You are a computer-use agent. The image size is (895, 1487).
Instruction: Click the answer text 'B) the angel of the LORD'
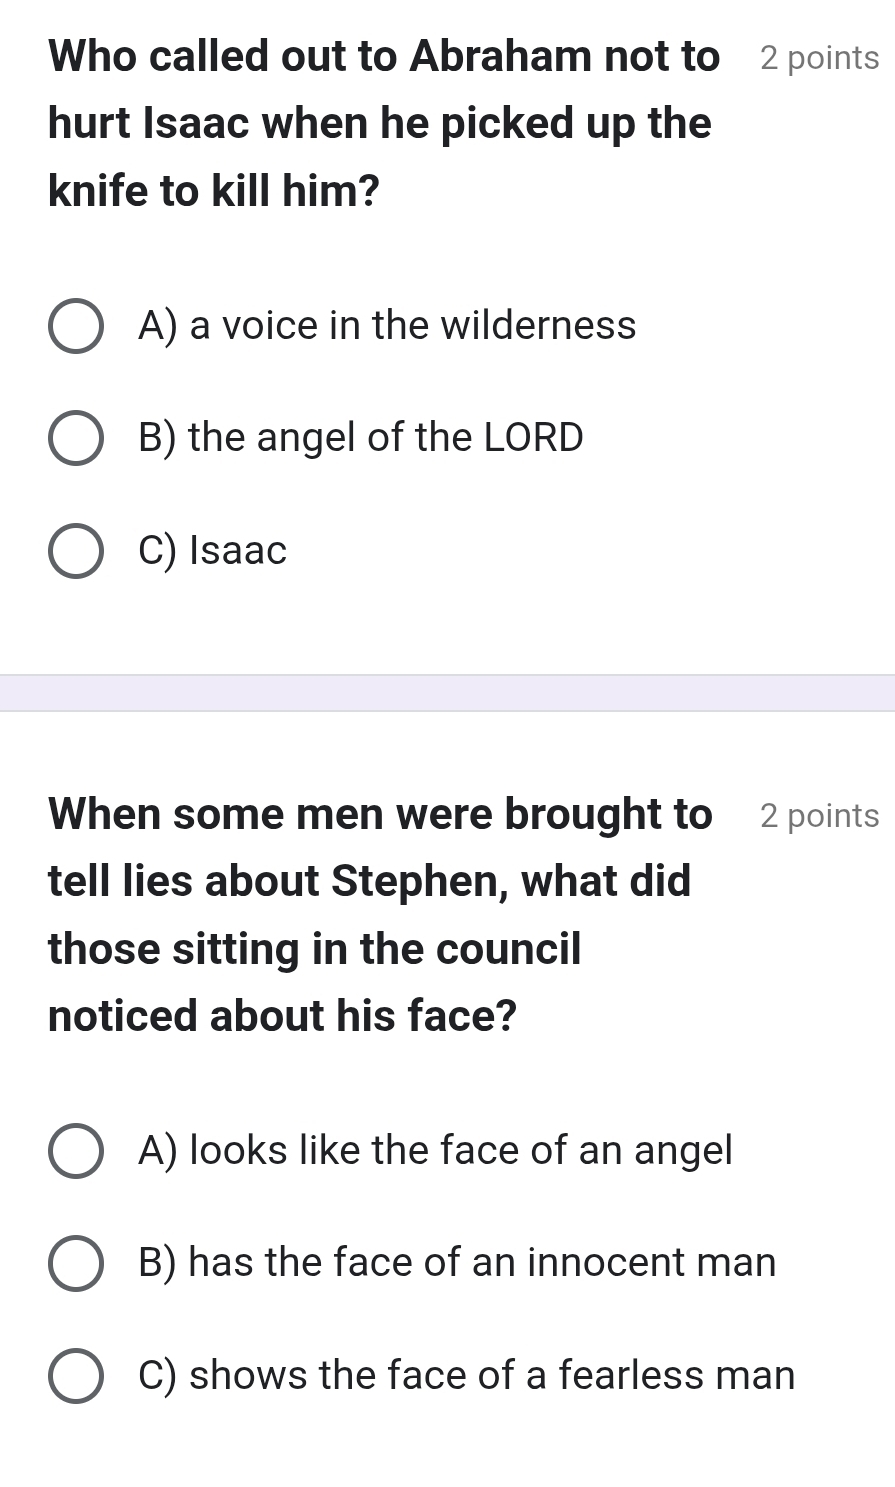click(x=361, y=438)
